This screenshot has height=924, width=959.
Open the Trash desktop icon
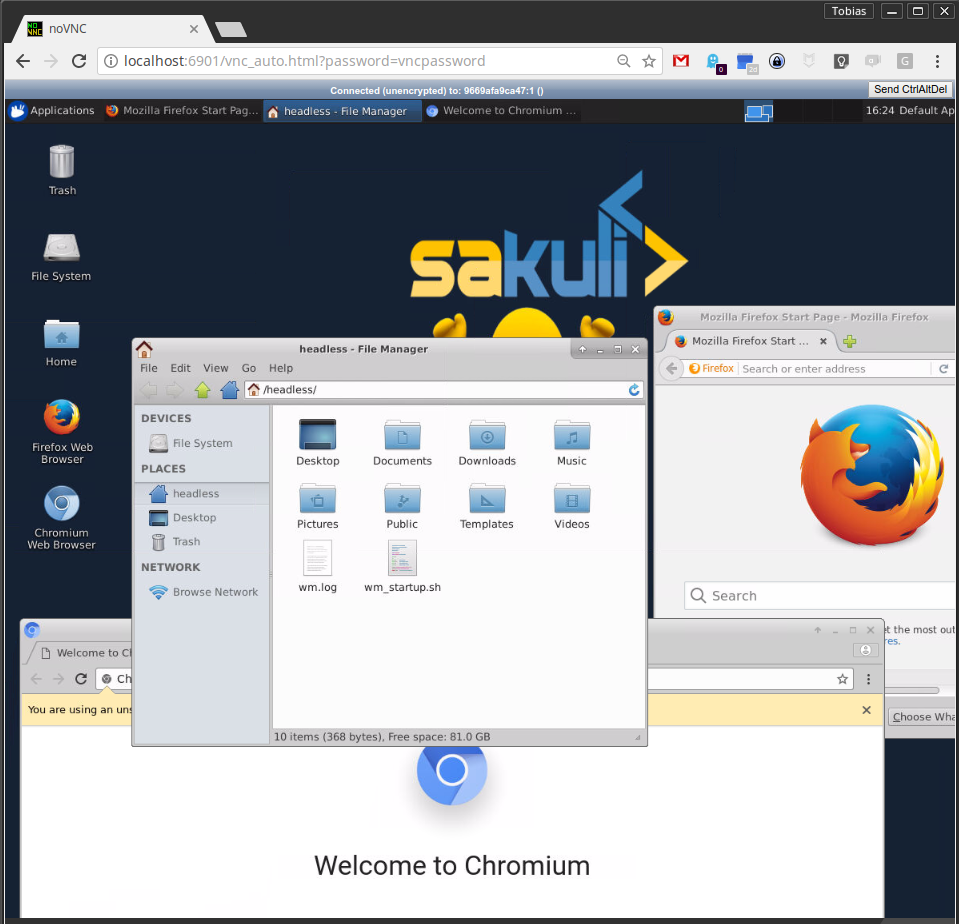[x=62, y=169]
